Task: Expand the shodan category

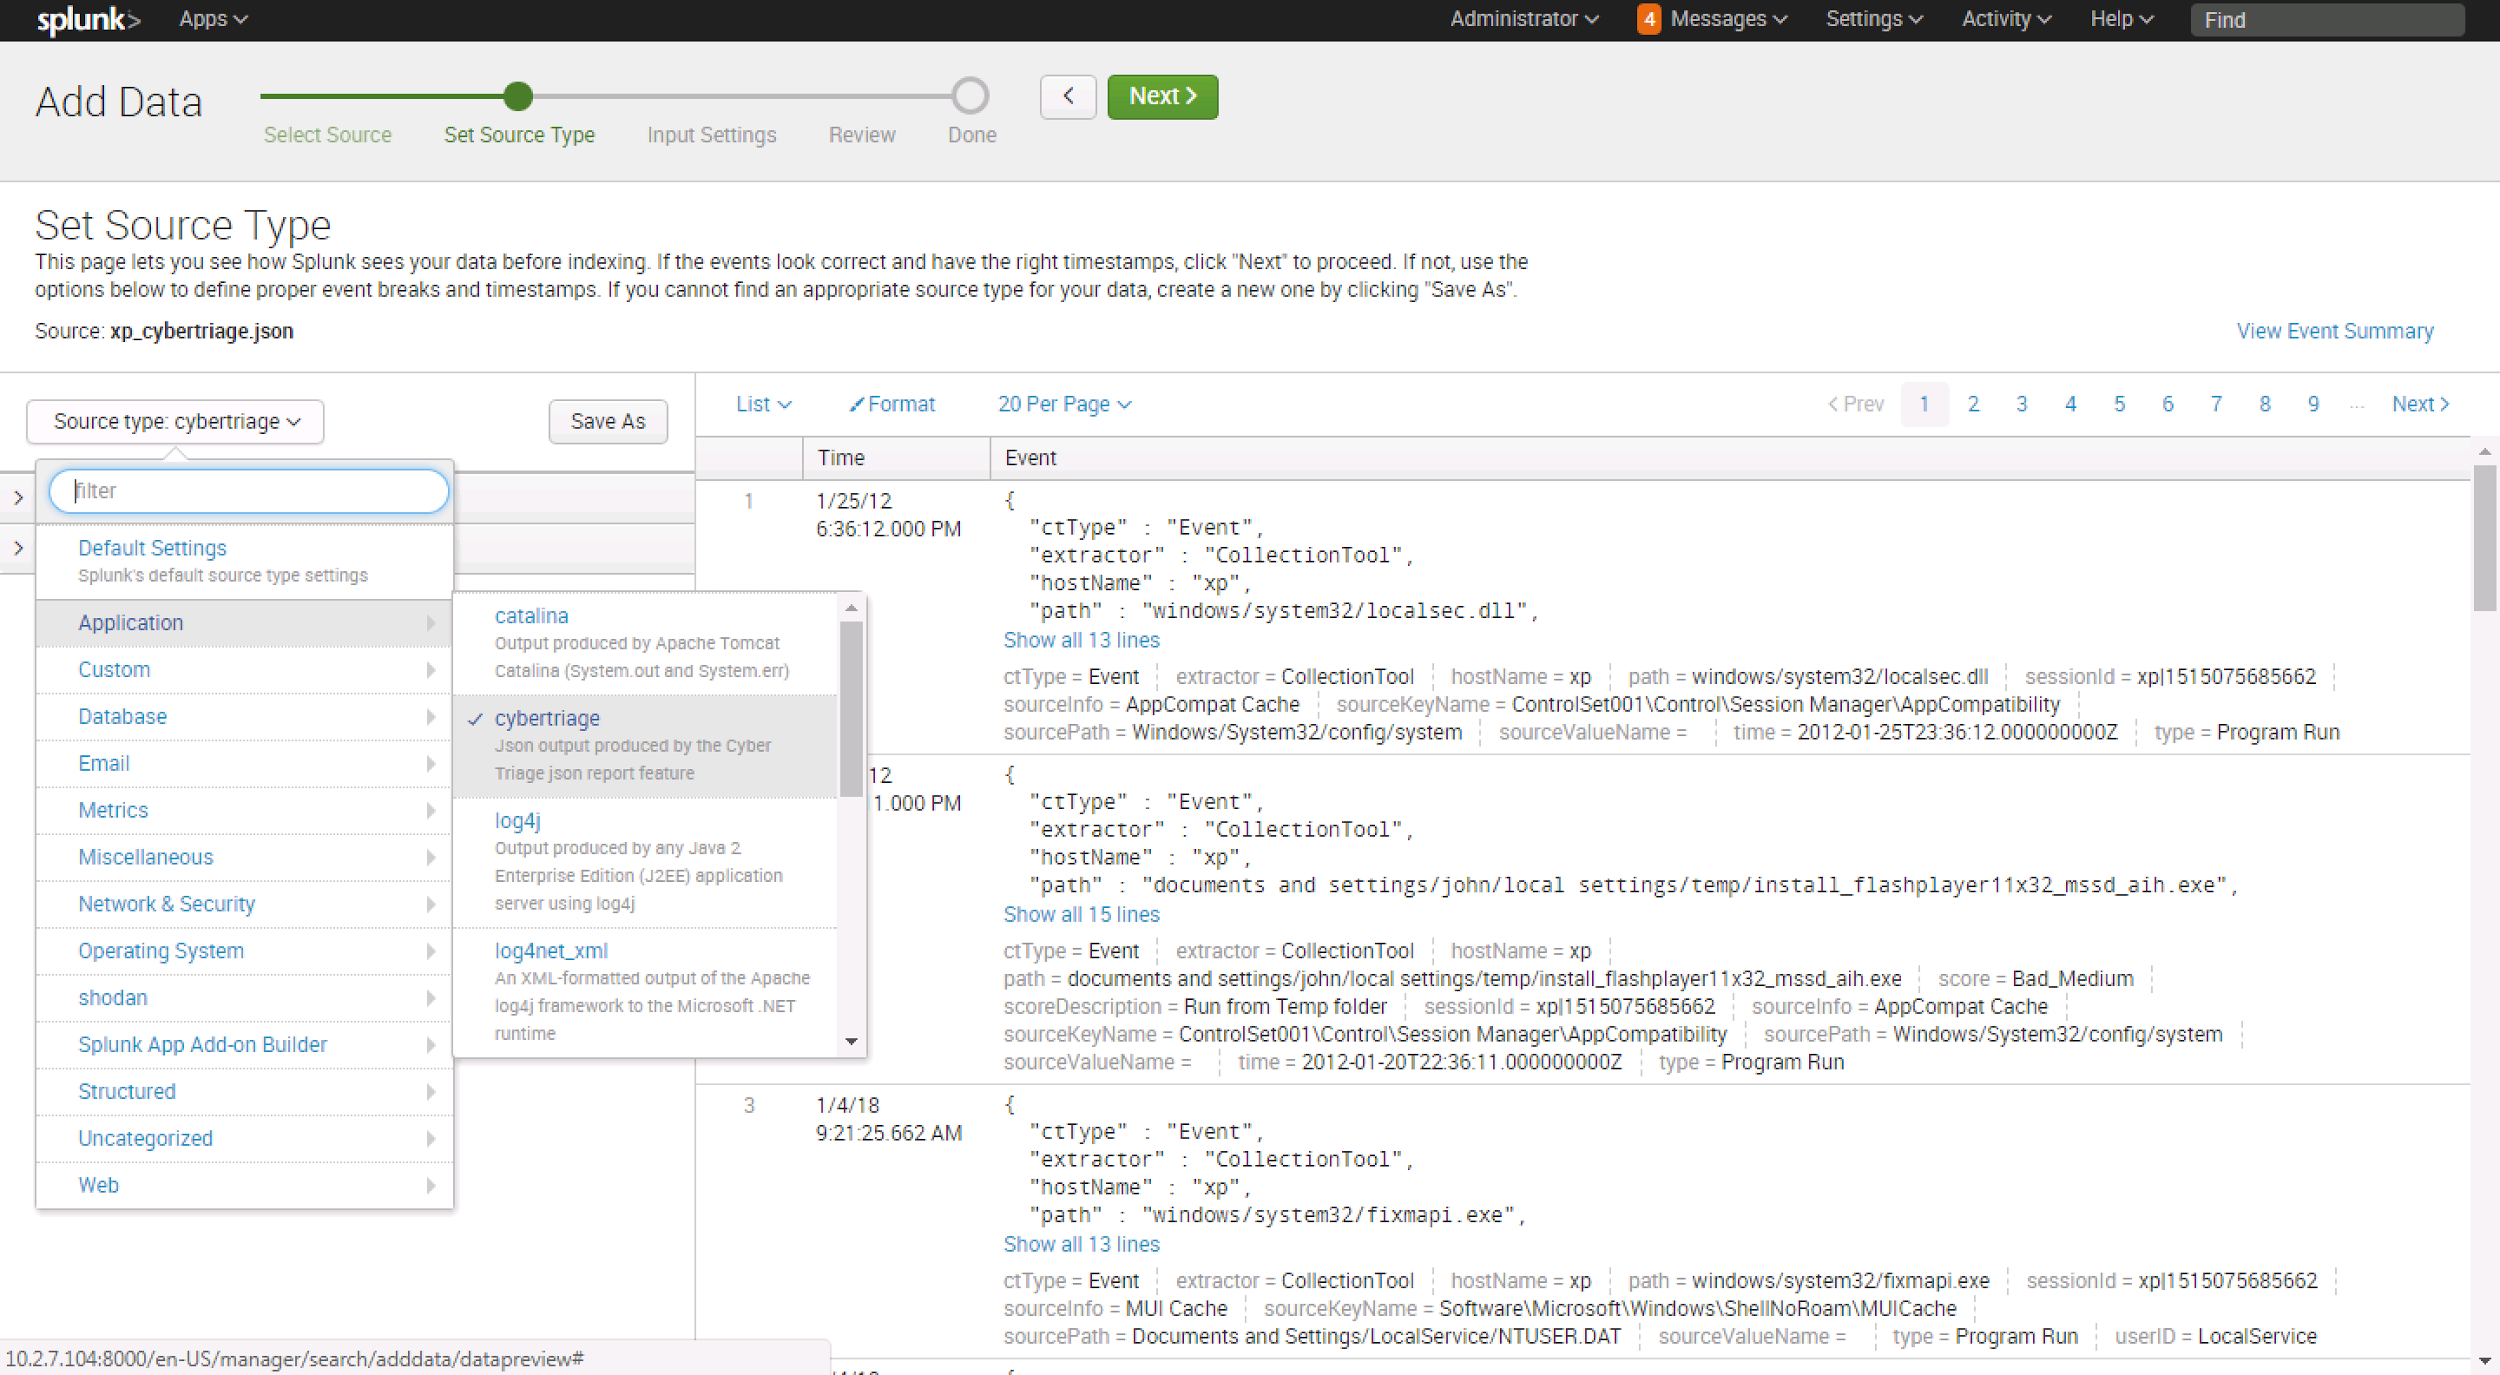Action: tap(244, 999)
